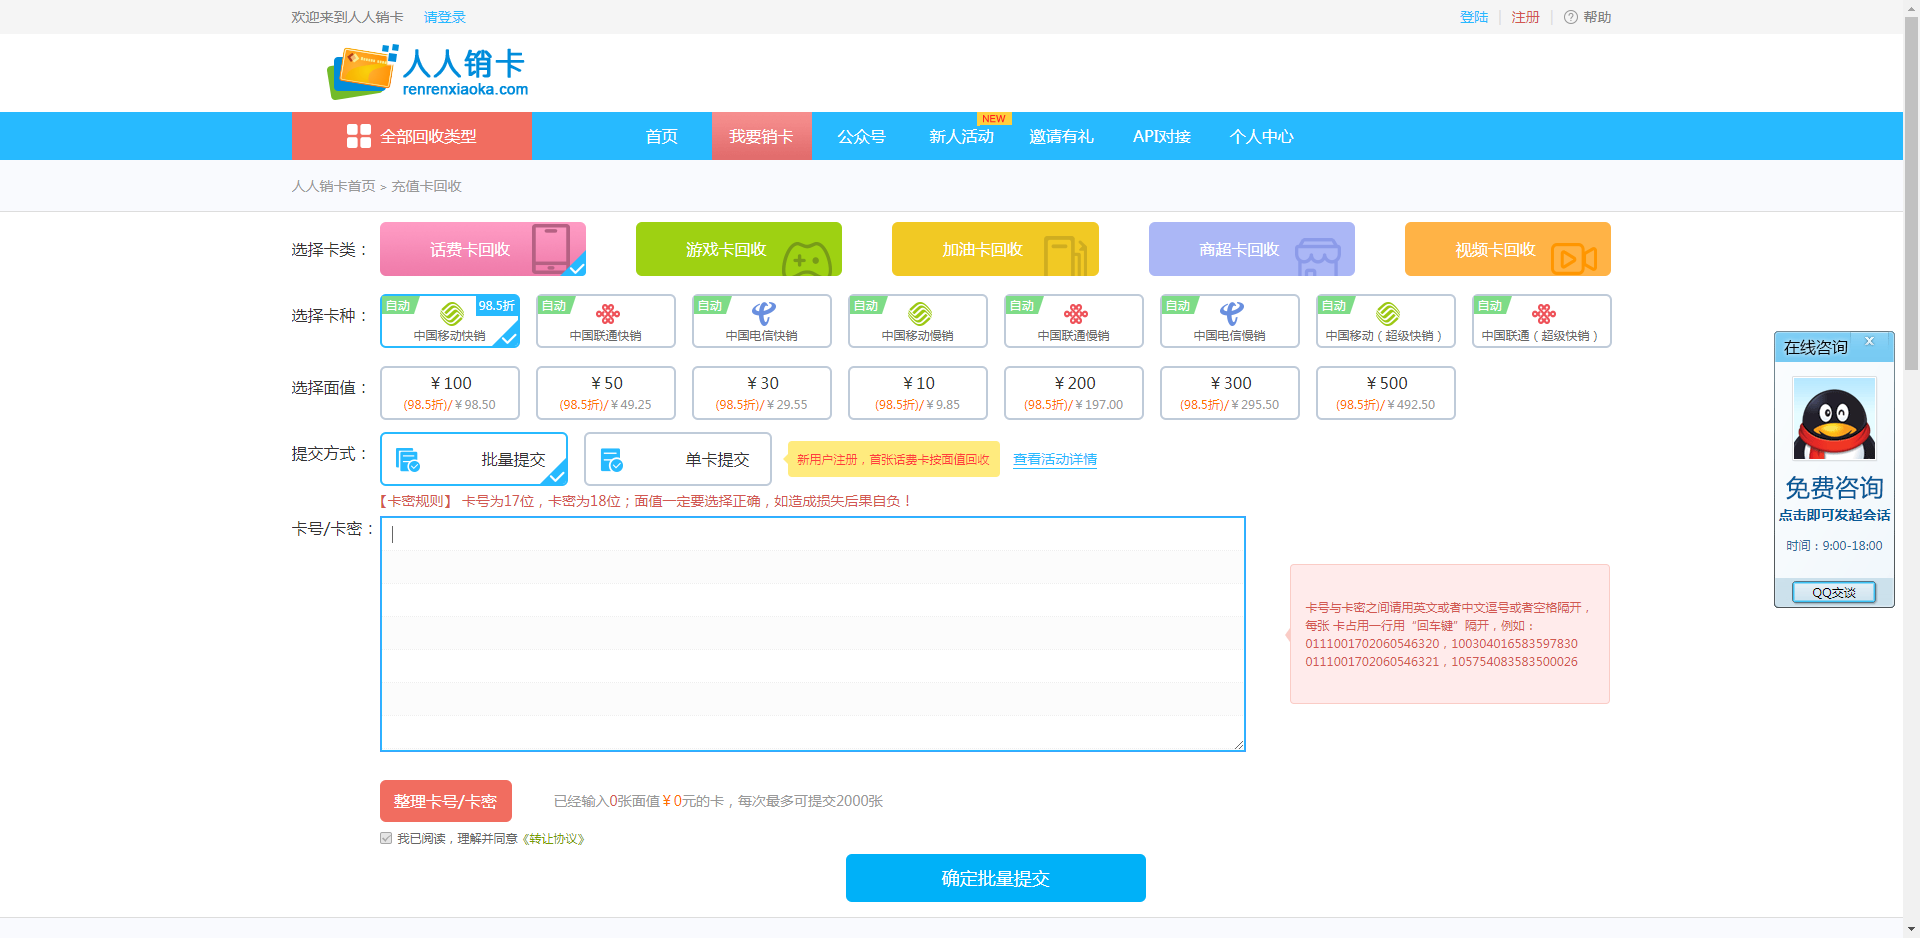Click 注册 link at top right

click(1526, 17)
